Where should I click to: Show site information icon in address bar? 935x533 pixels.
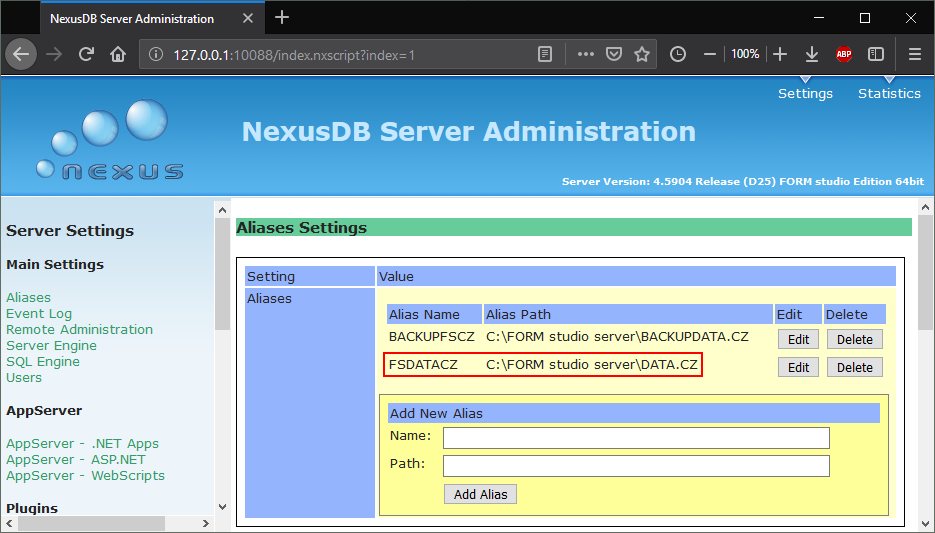[x=156, y=55]
